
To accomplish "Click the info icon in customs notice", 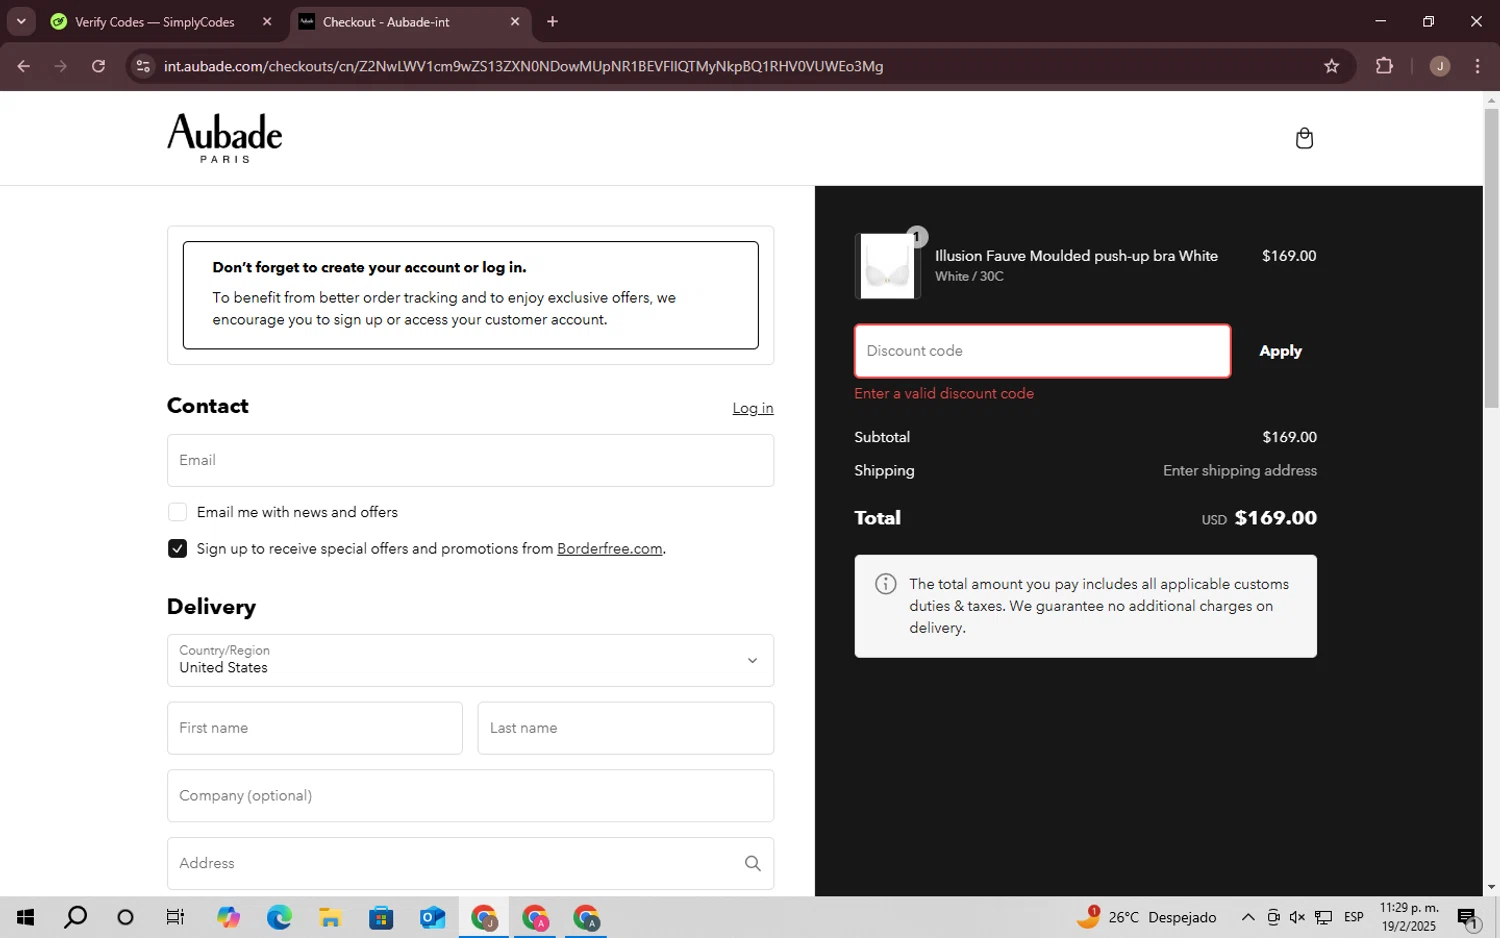I will click(886, 584).
